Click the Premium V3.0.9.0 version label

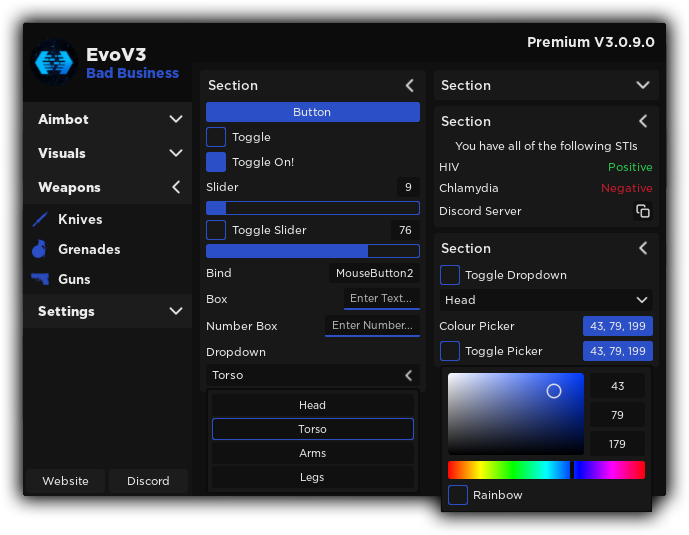click(591, 42)
